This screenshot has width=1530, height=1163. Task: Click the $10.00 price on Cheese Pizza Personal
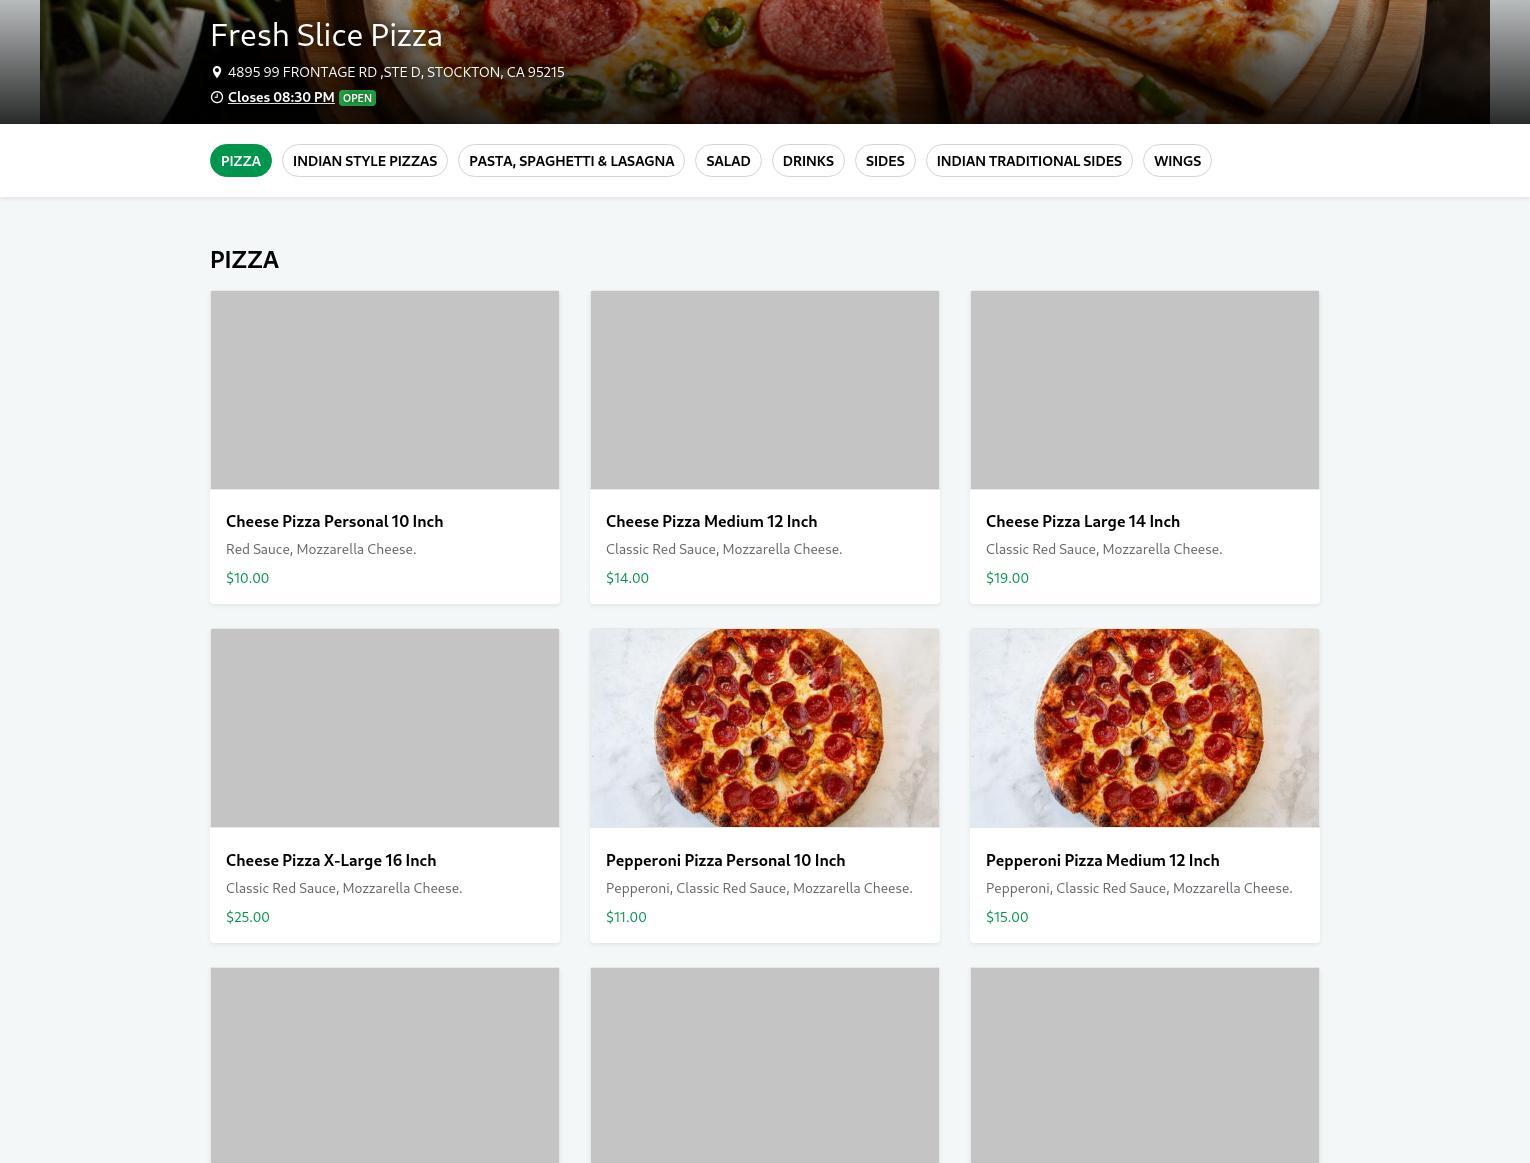click(247, 578)
